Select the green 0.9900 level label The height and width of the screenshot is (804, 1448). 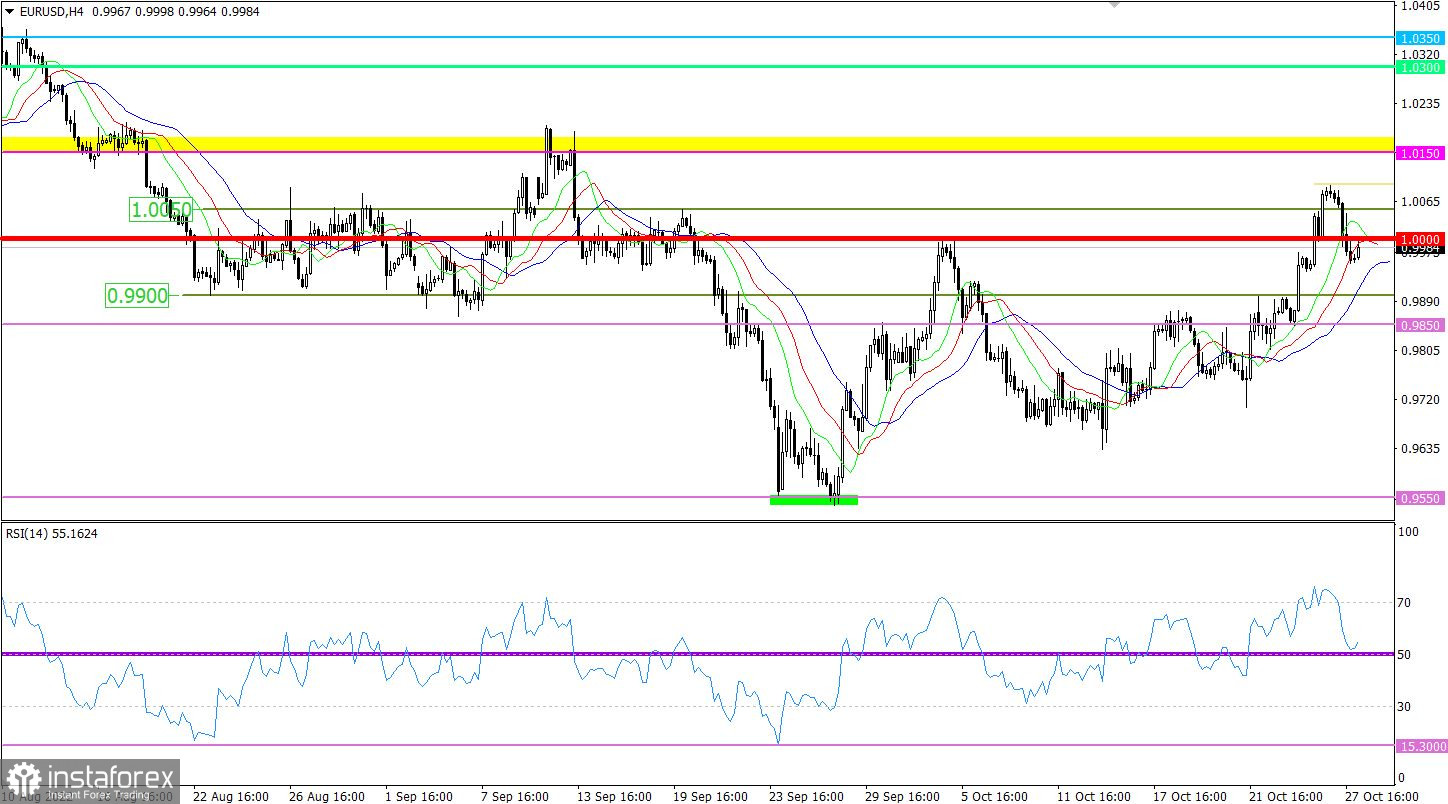pyautogui.click(x=138, y=295)
